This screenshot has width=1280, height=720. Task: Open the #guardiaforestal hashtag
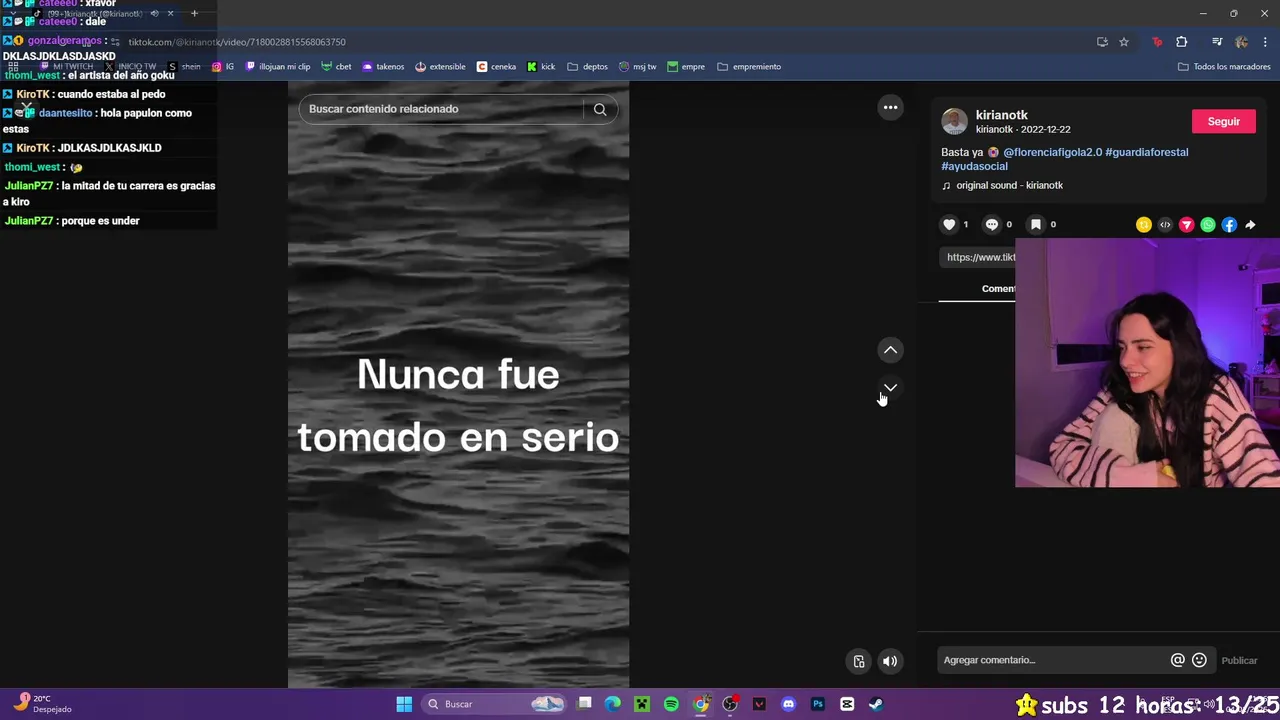click(1146, 152)
